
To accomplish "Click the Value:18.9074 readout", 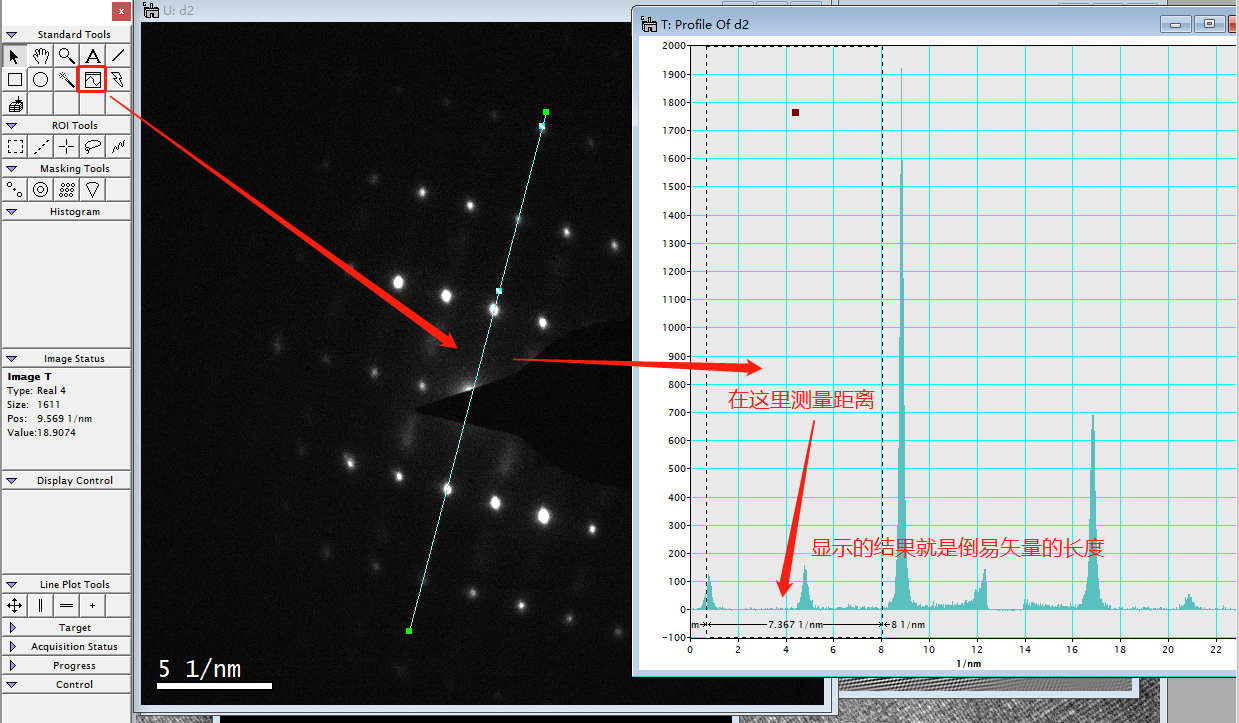I will 41,432.
